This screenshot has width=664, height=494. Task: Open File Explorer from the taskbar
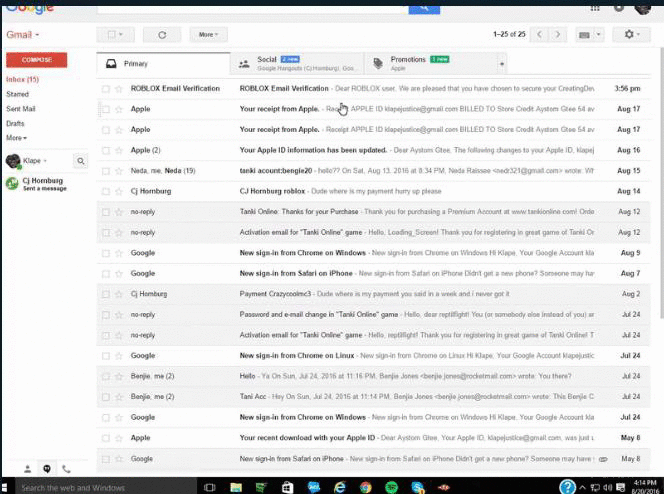(x=236, y=487)
